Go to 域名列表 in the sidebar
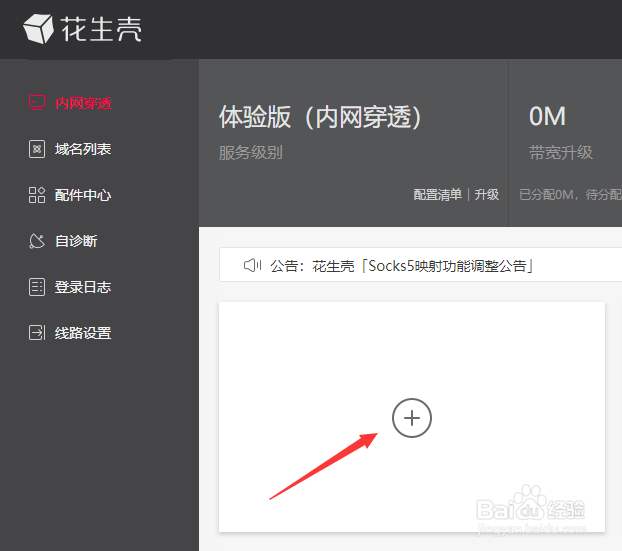 [83, 149]
